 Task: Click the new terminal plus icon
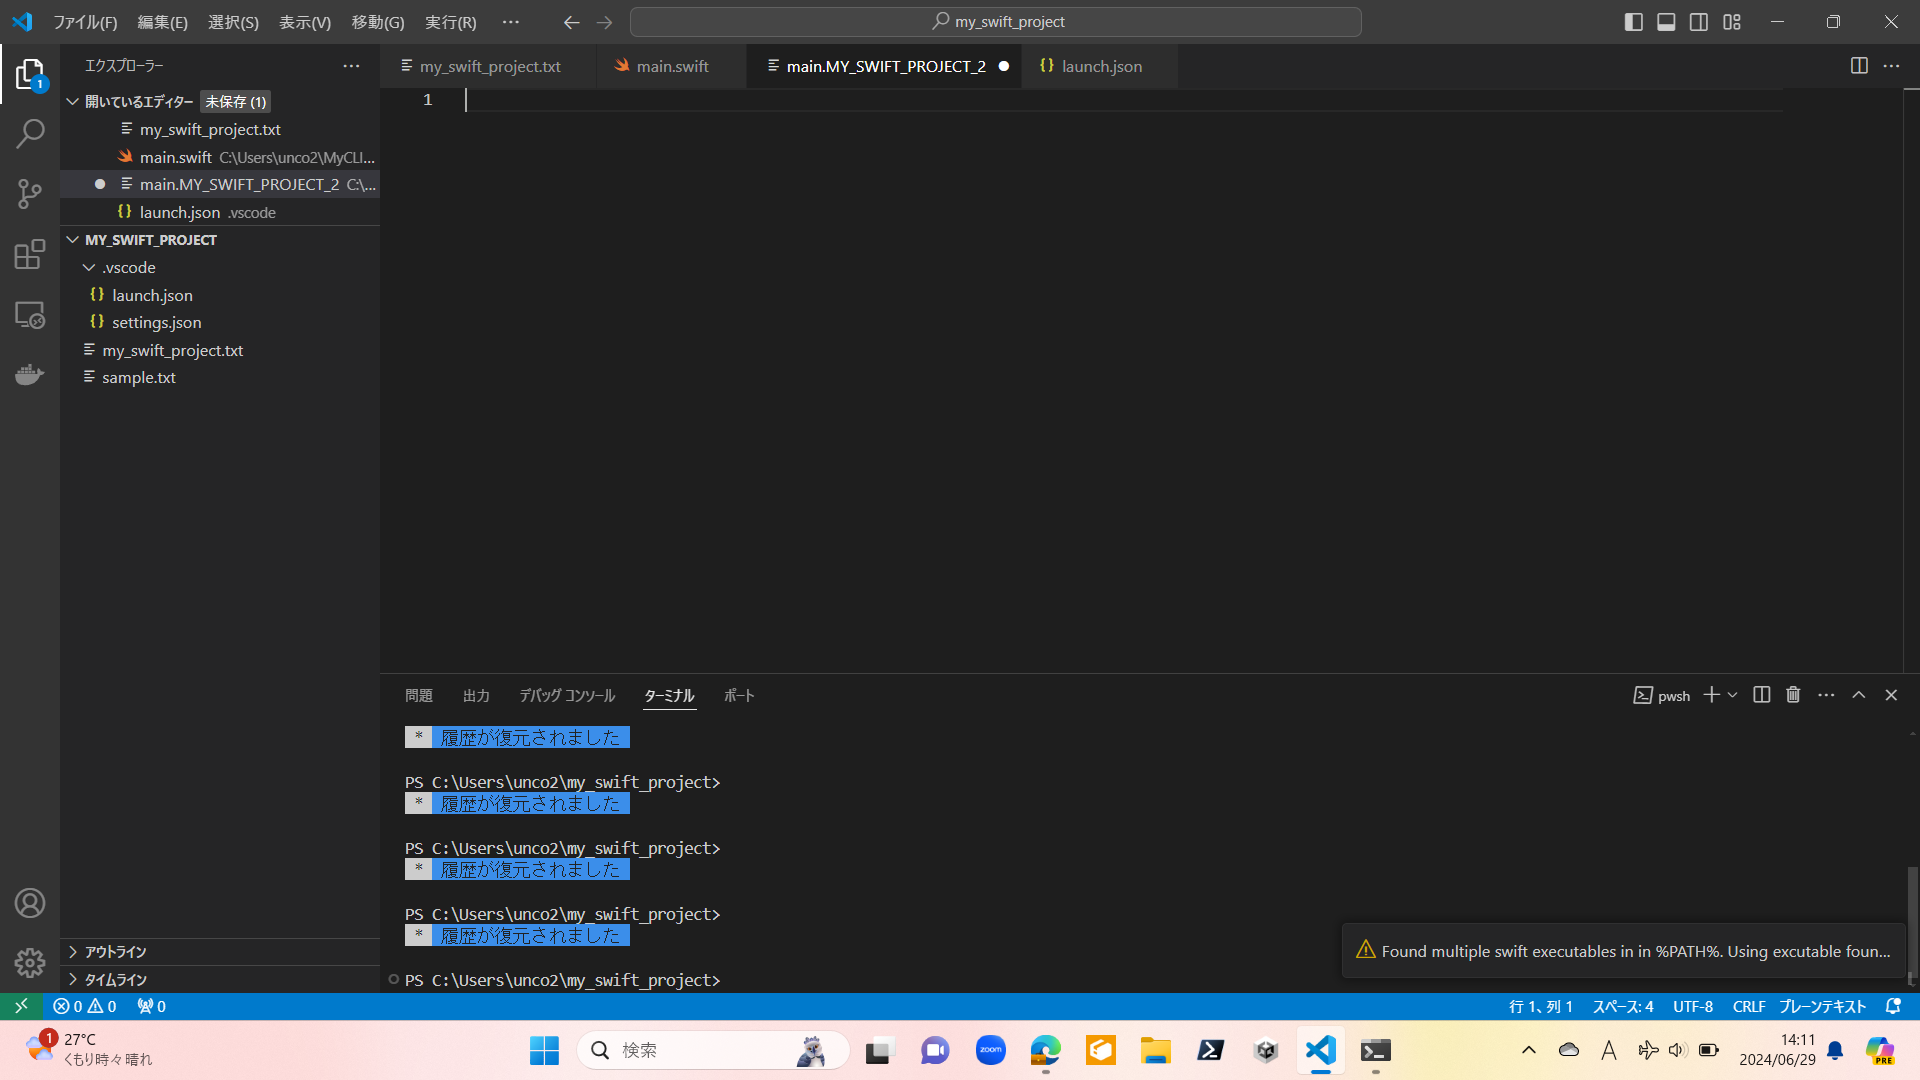coord(1711,695)
